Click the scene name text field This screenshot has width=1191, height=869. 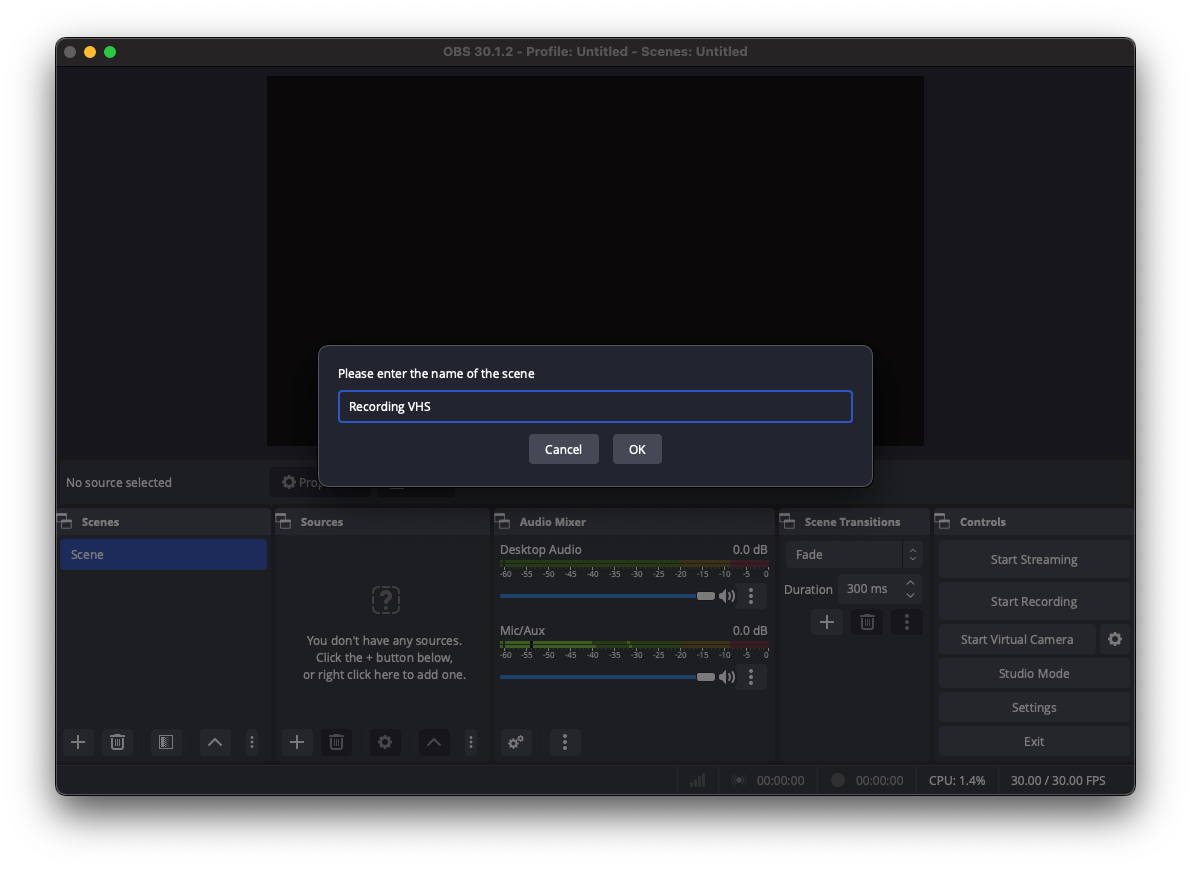click(x=595, y=407)
